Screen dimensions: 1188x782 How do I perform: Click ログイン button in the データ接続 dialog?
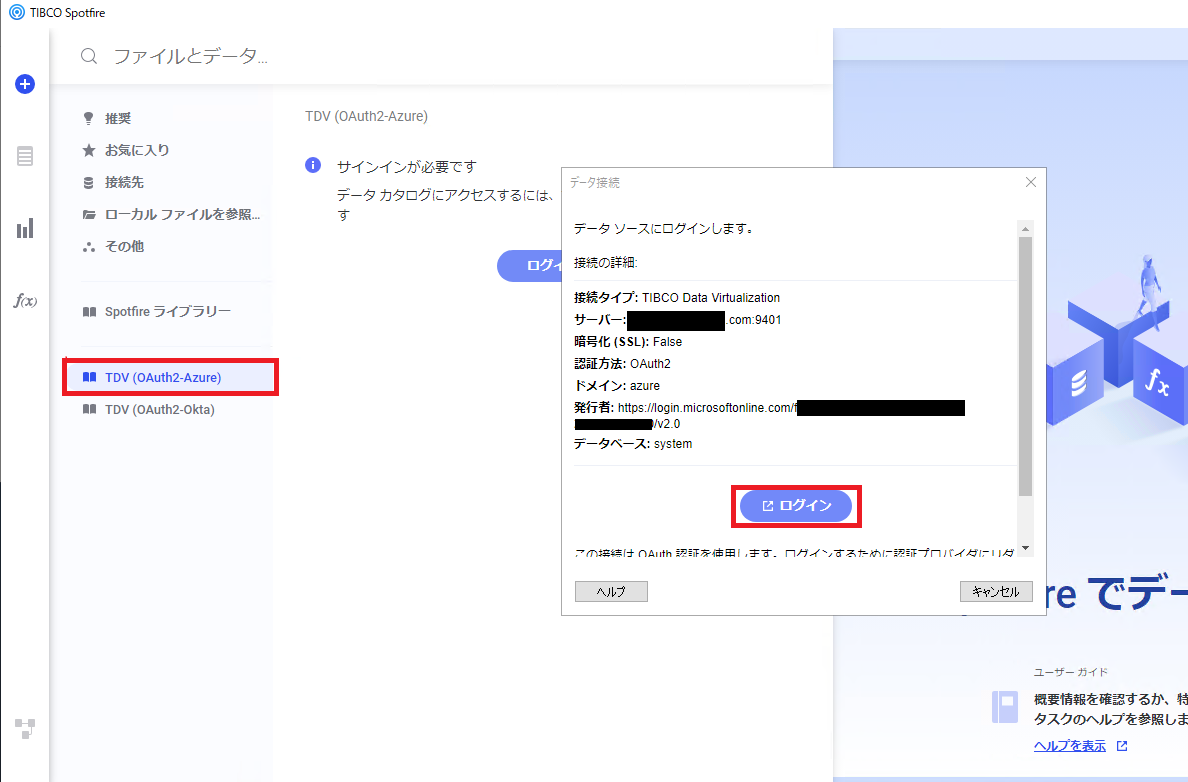tap(796, 505)
